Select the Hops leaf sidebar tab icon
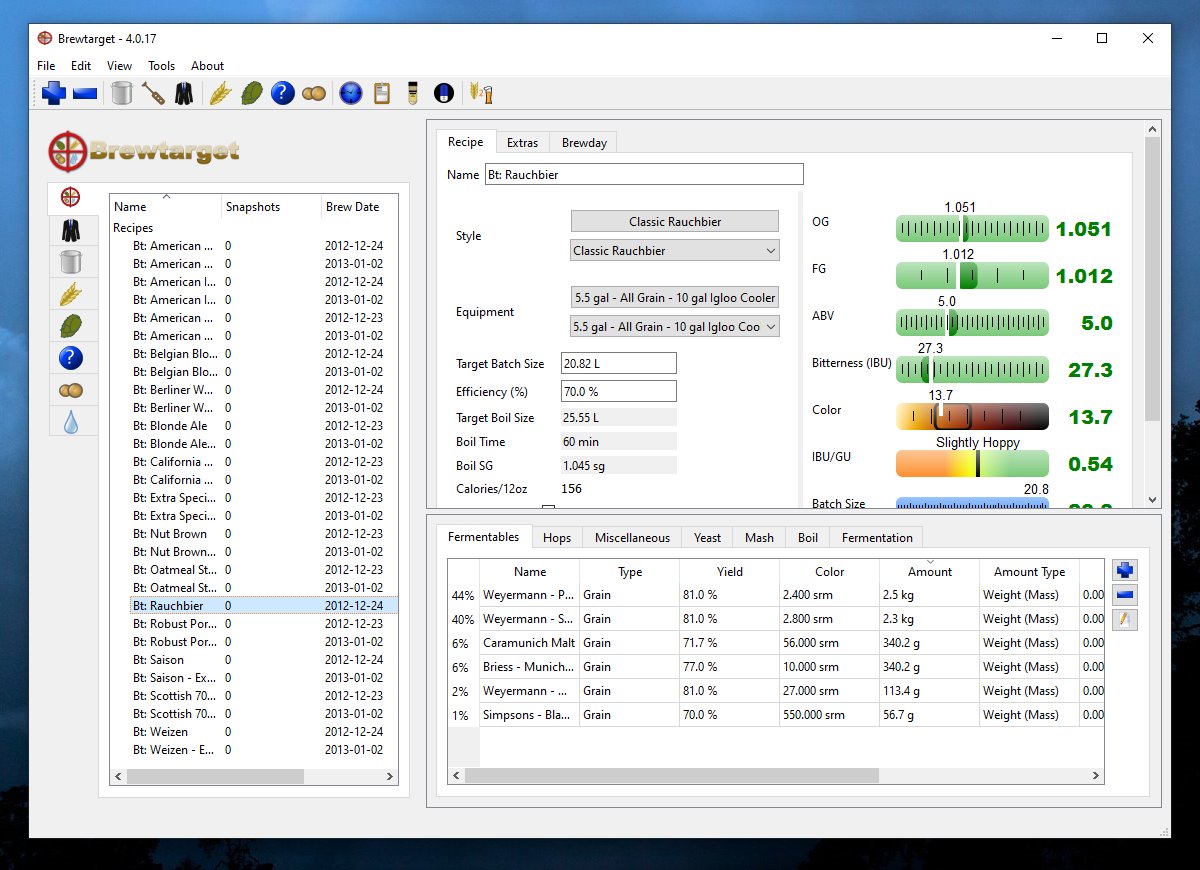This screenshot has width=1200, height=870. click(70, 326)
